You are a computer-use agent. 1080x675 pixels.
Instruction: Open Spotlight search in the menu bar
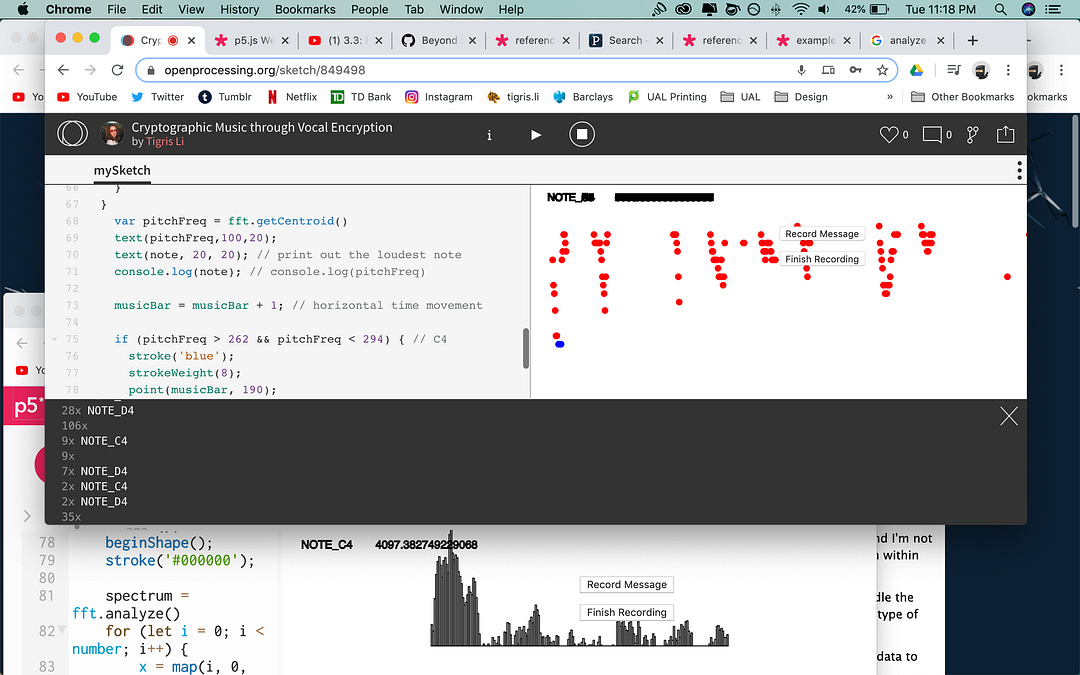coord(1000,9)
